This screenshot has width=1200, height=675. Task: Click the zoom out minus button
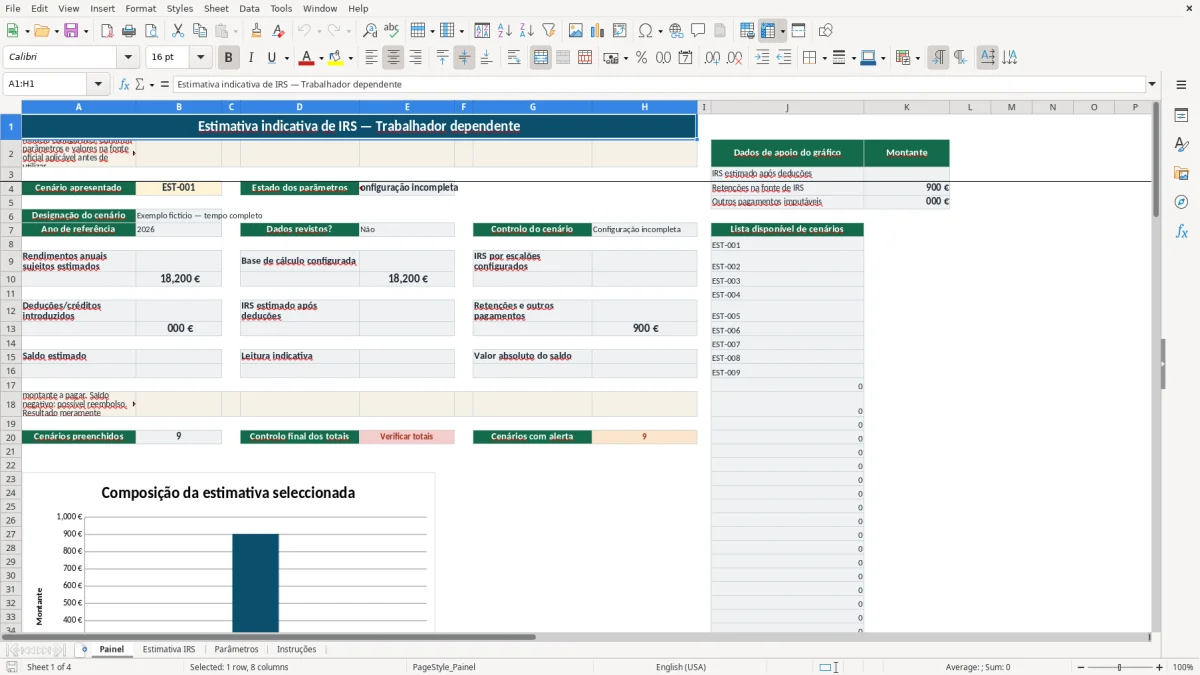pyautogui.click(x=1081, y=667)
